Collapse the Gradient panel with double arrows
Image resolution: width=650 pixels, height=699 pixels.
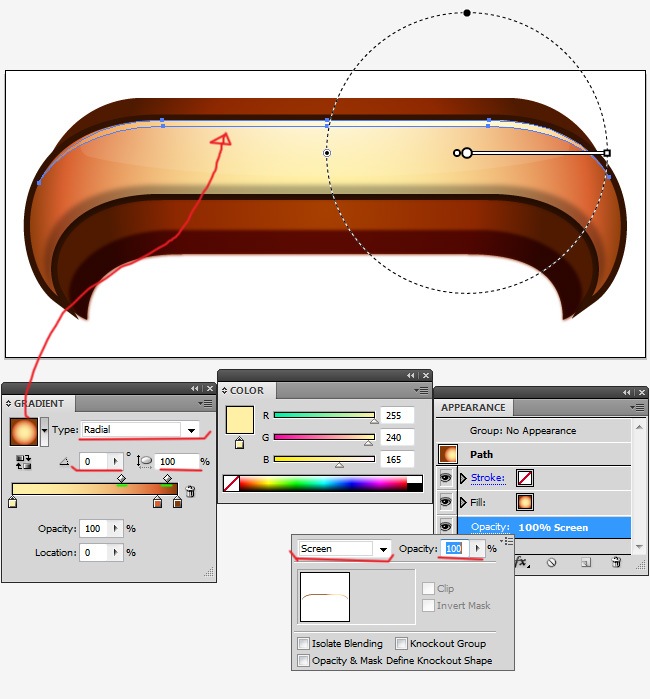(195, 389)
